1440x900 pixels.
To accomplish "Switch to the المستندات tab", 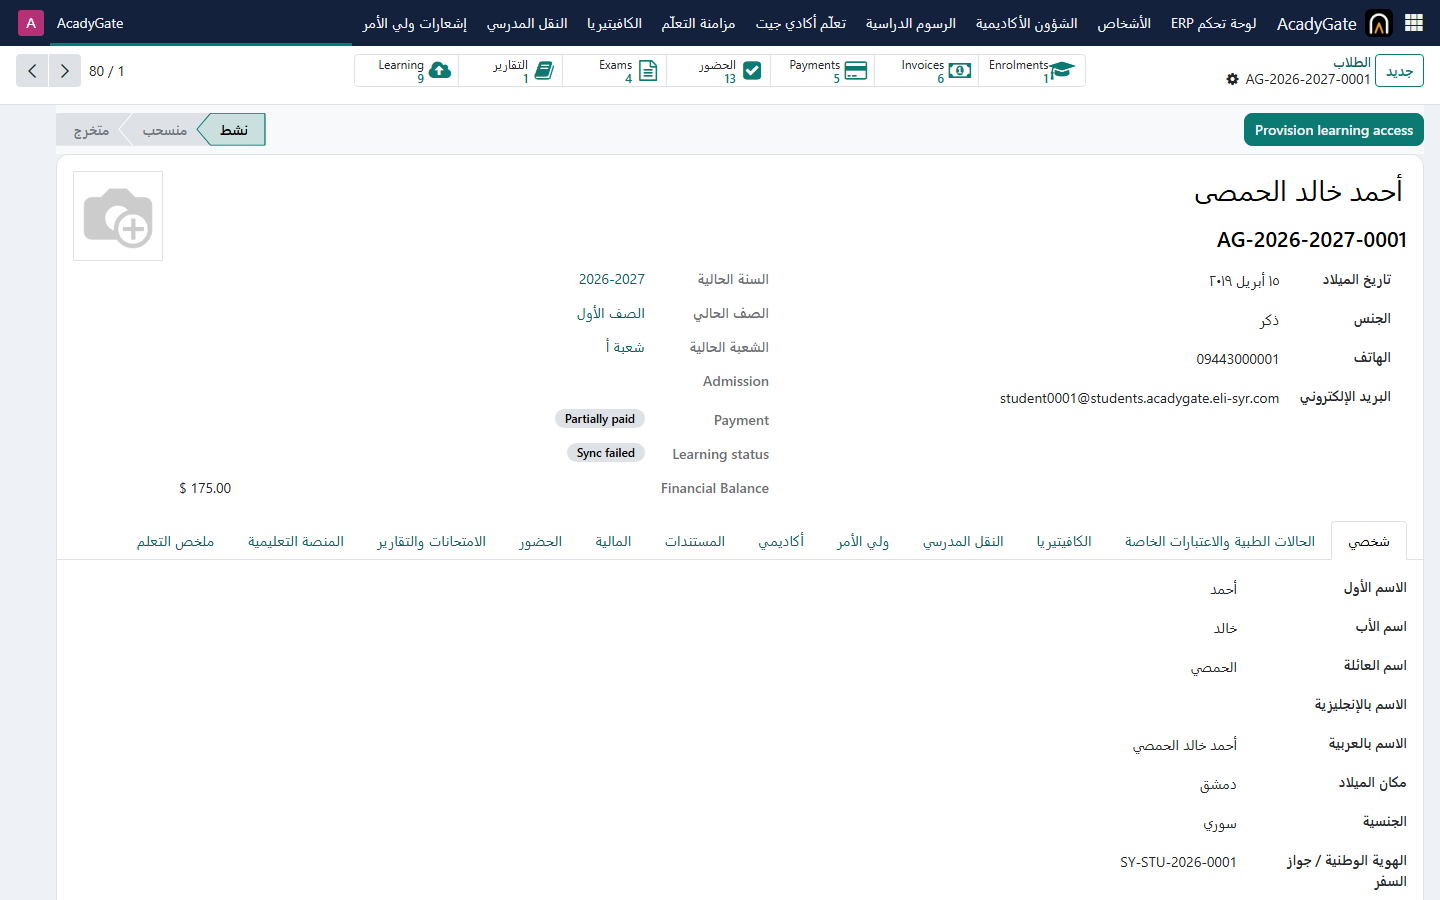I will (x=695, y=541).
